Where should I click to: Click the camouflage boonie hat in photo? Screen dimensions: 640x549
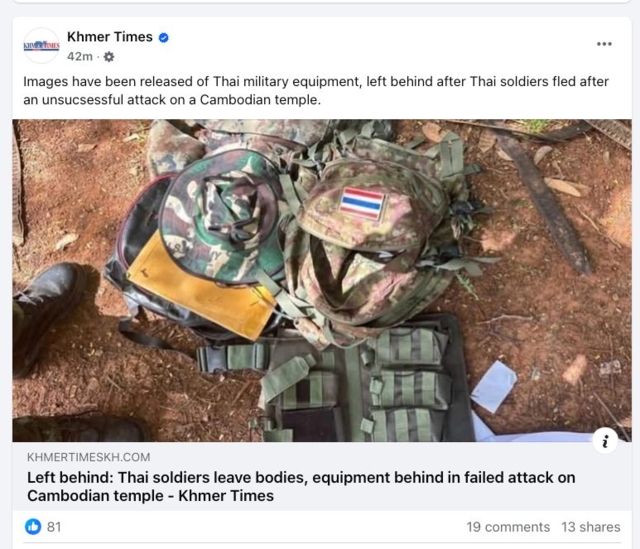[224, 217]
